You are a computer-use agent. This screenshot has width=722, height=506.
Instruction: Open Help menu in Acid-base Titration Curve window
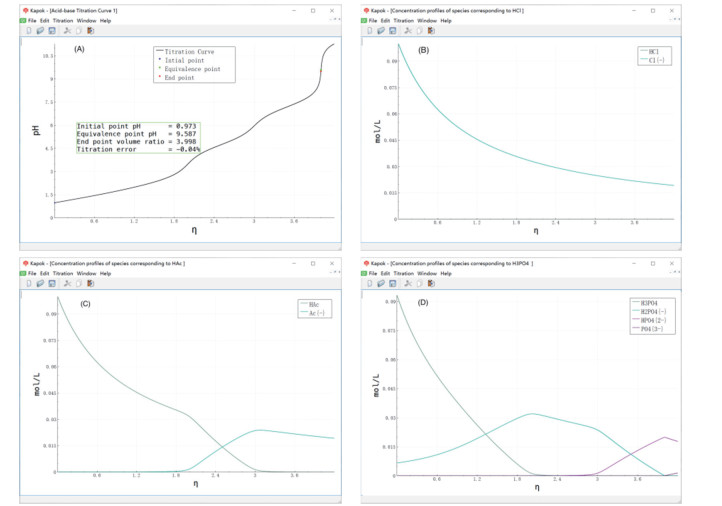coord(105,21)
